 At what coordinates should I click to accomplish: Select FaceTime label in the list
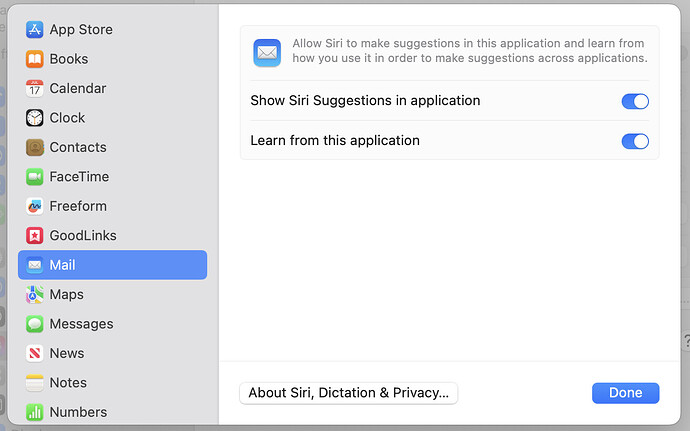(x=79, y=177)
